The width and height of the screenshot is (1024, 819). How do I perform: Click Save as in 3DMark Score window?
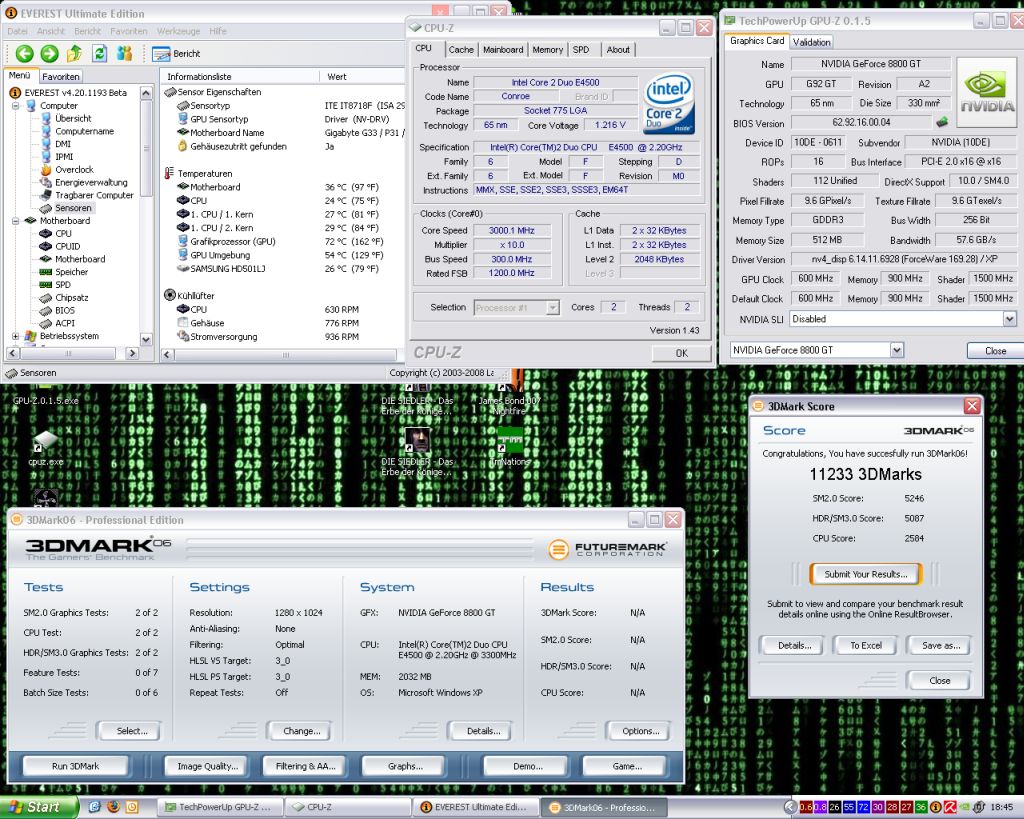[940, 645]
